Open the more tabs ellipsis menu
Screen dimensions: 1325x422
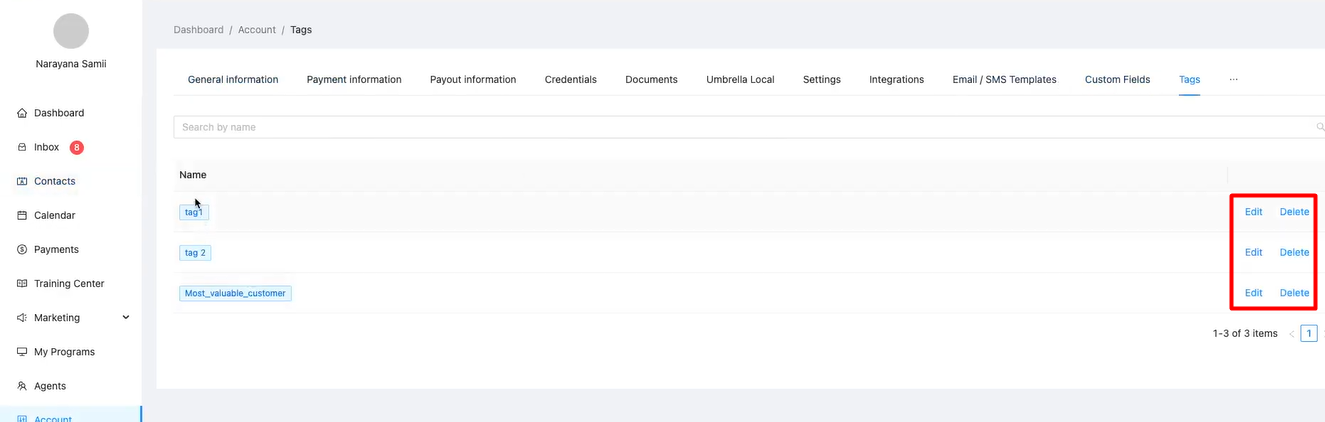click(1233, 79)
